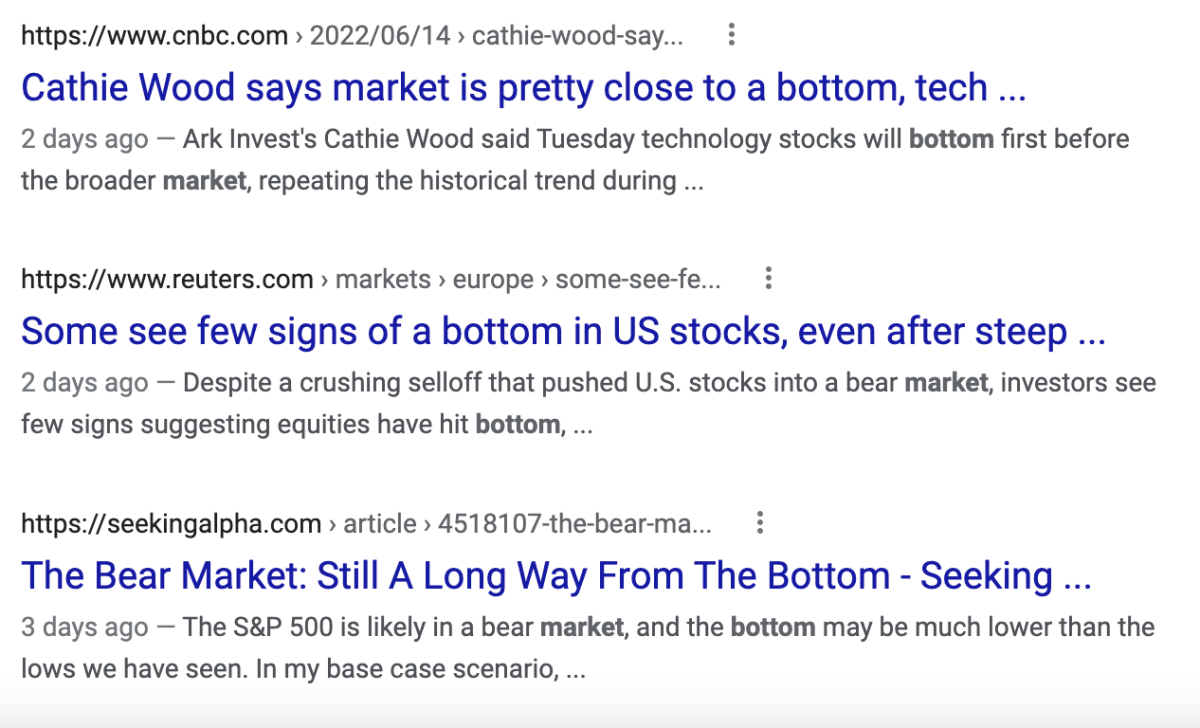Click the https://www.reuters.com URL text
Screen dimensions: 1200x728
coord(167,279)
